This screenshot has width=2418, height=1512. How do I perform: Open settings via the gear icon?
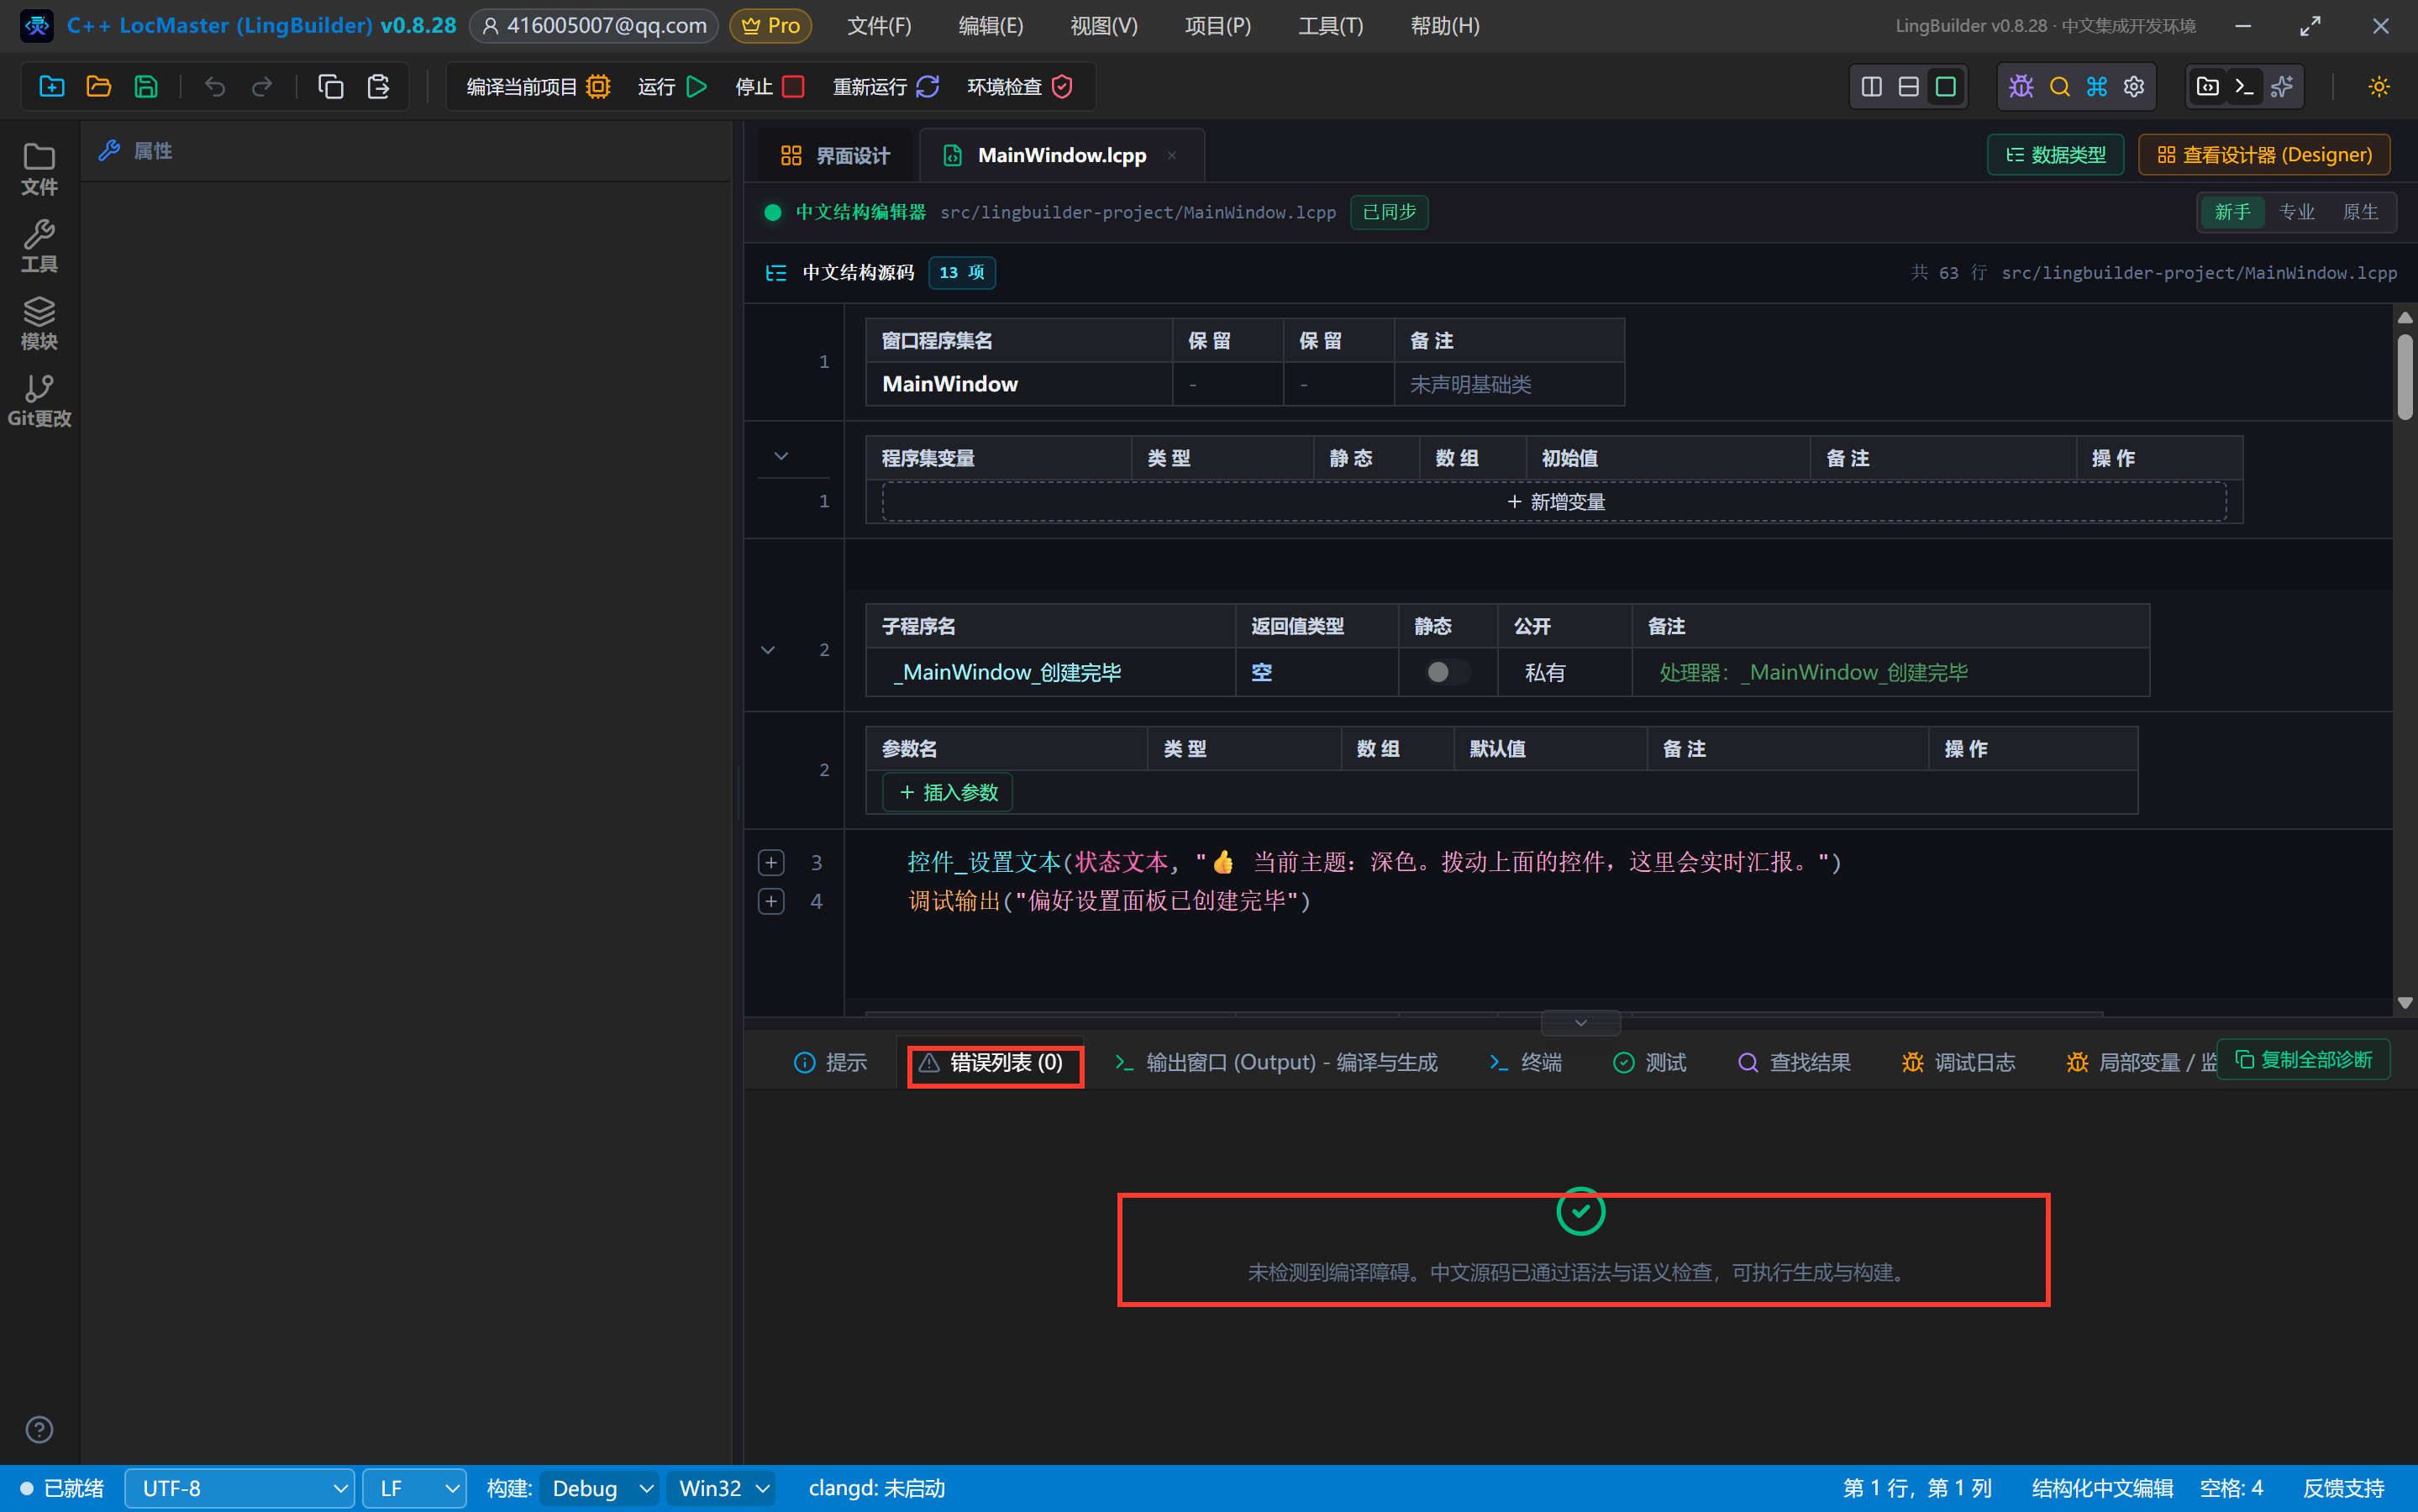(2133, 87)
